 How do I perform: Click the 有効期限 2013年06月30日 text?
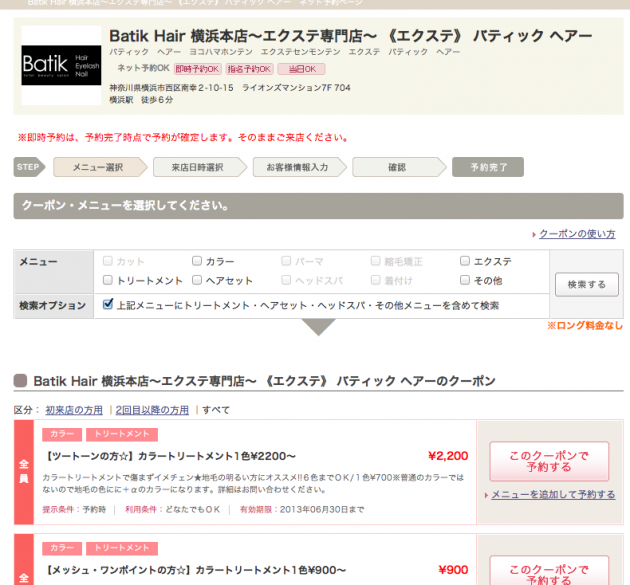coord(302,509)
